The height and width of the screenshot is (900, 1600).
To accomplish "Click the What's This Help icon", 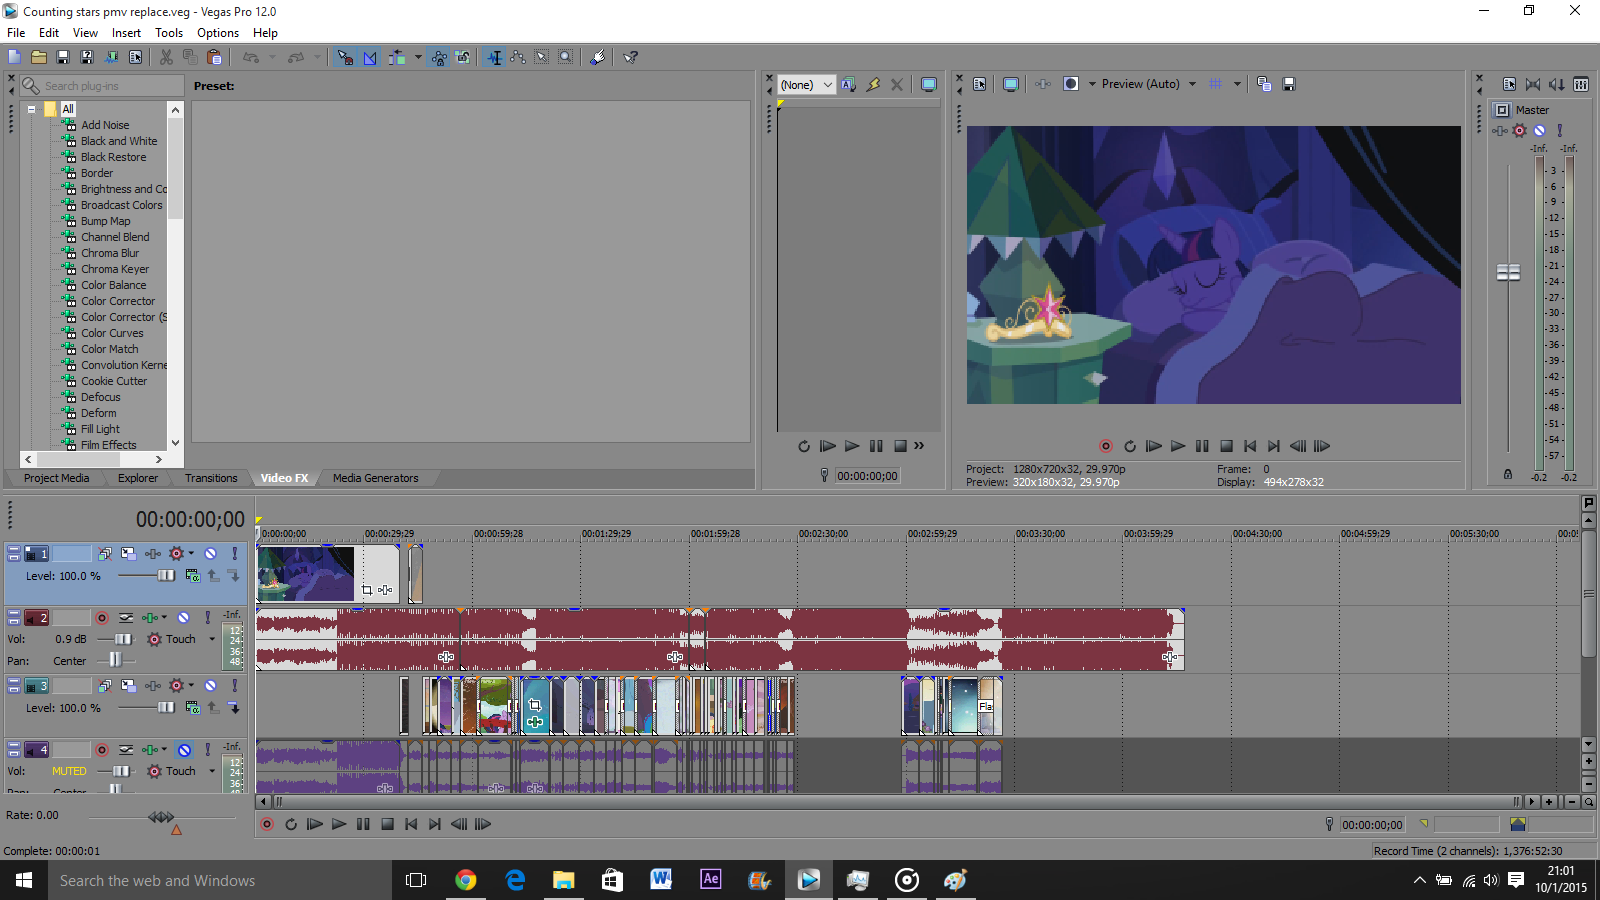I will tap(630, 57).
